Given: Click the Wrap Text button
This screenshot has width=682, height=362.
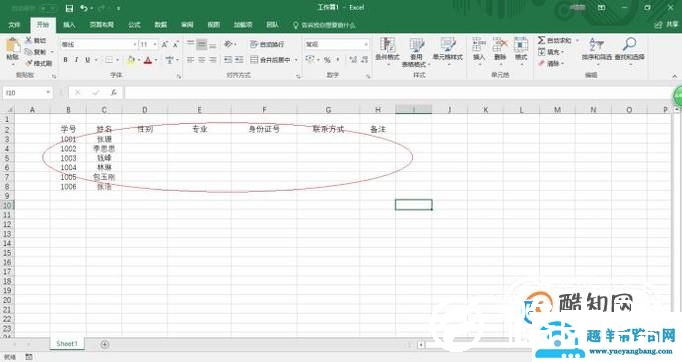Looking at the screenshot, I should 267,44.
